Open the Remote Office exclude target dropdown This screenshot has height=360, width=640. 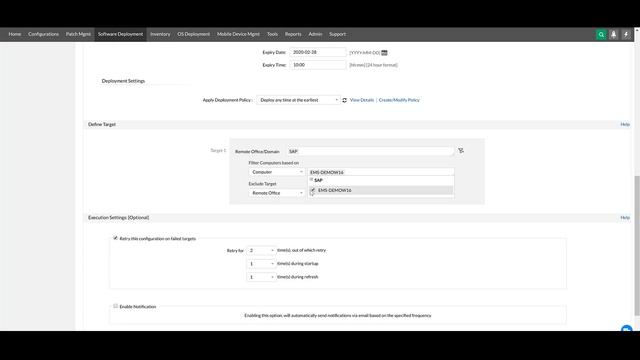coord(277,193)
